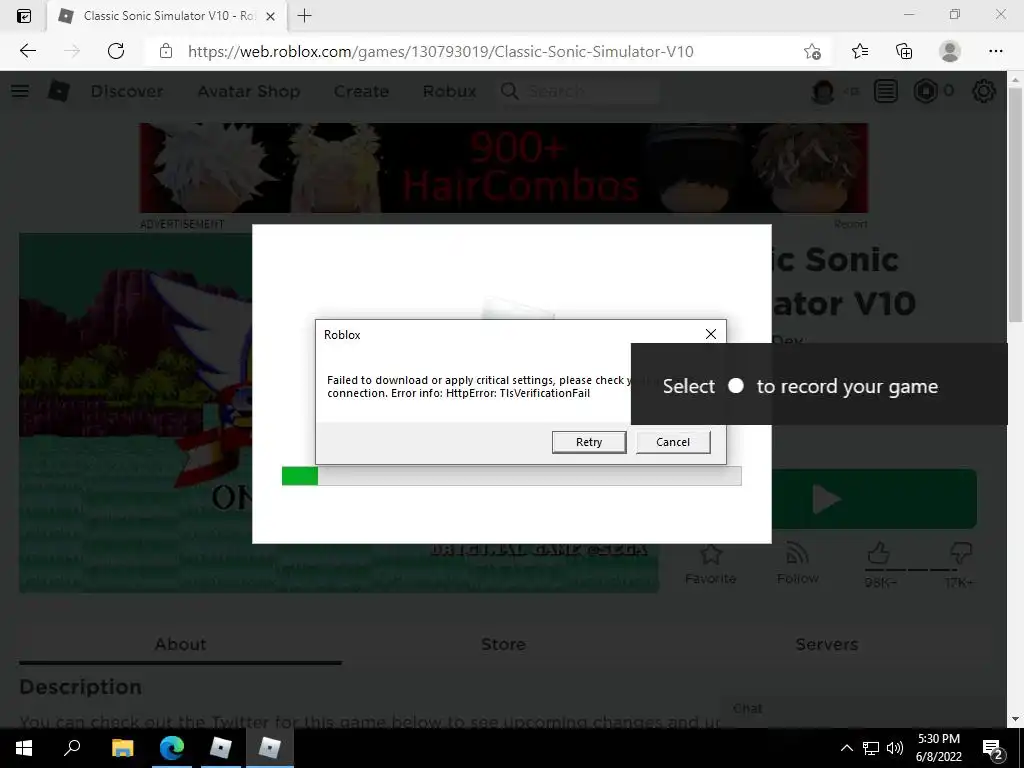
Task: Click the page vertical scrollbar thumb
Action: [x=1015, y=204]
